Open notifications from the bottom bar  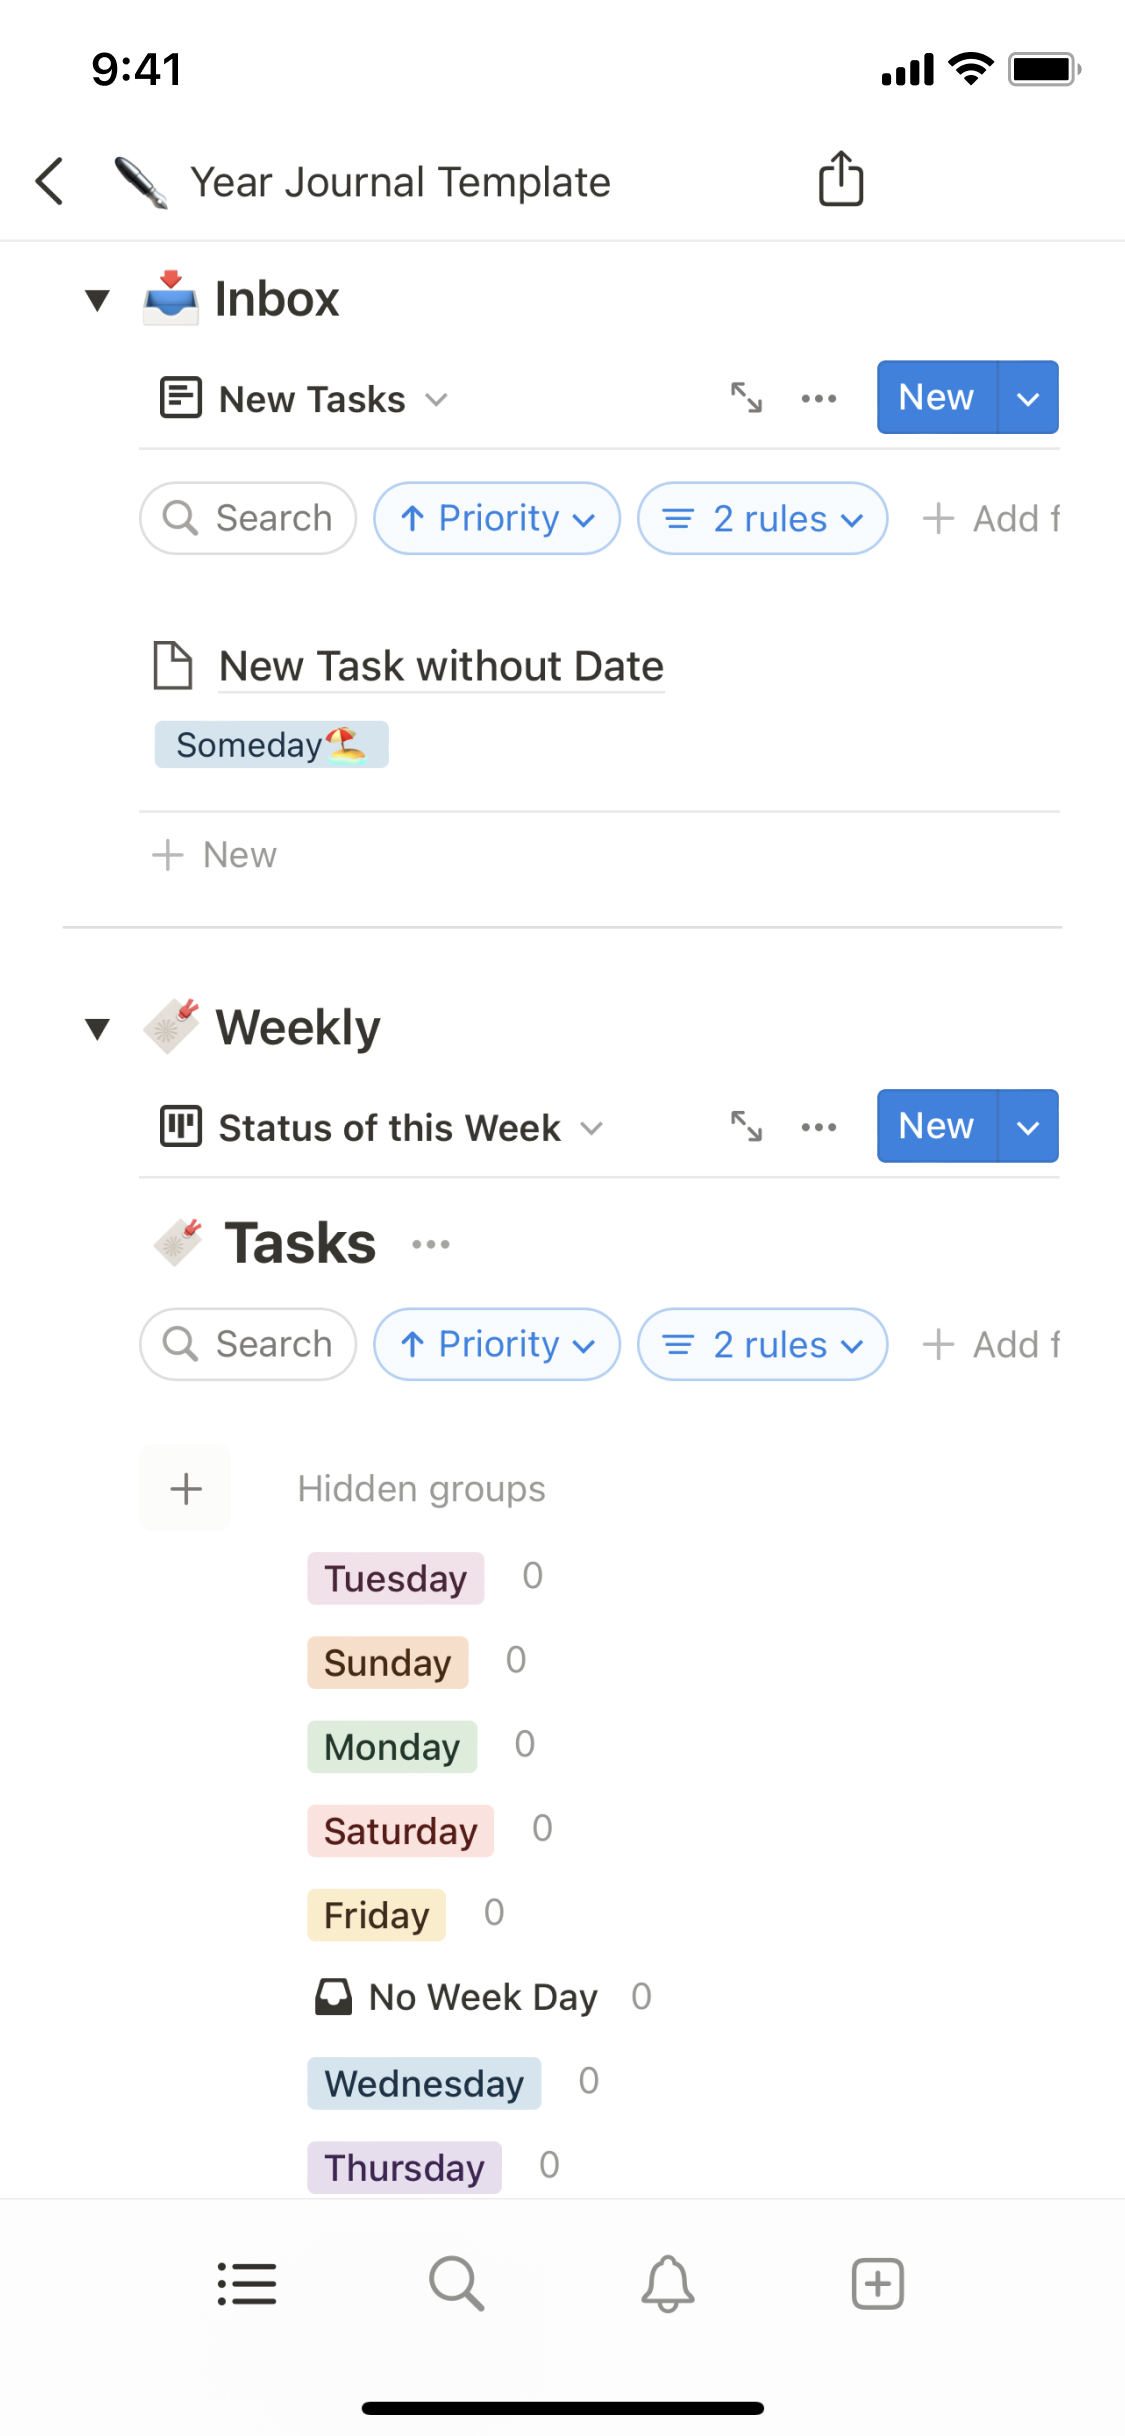click(x=667, y=2284)
